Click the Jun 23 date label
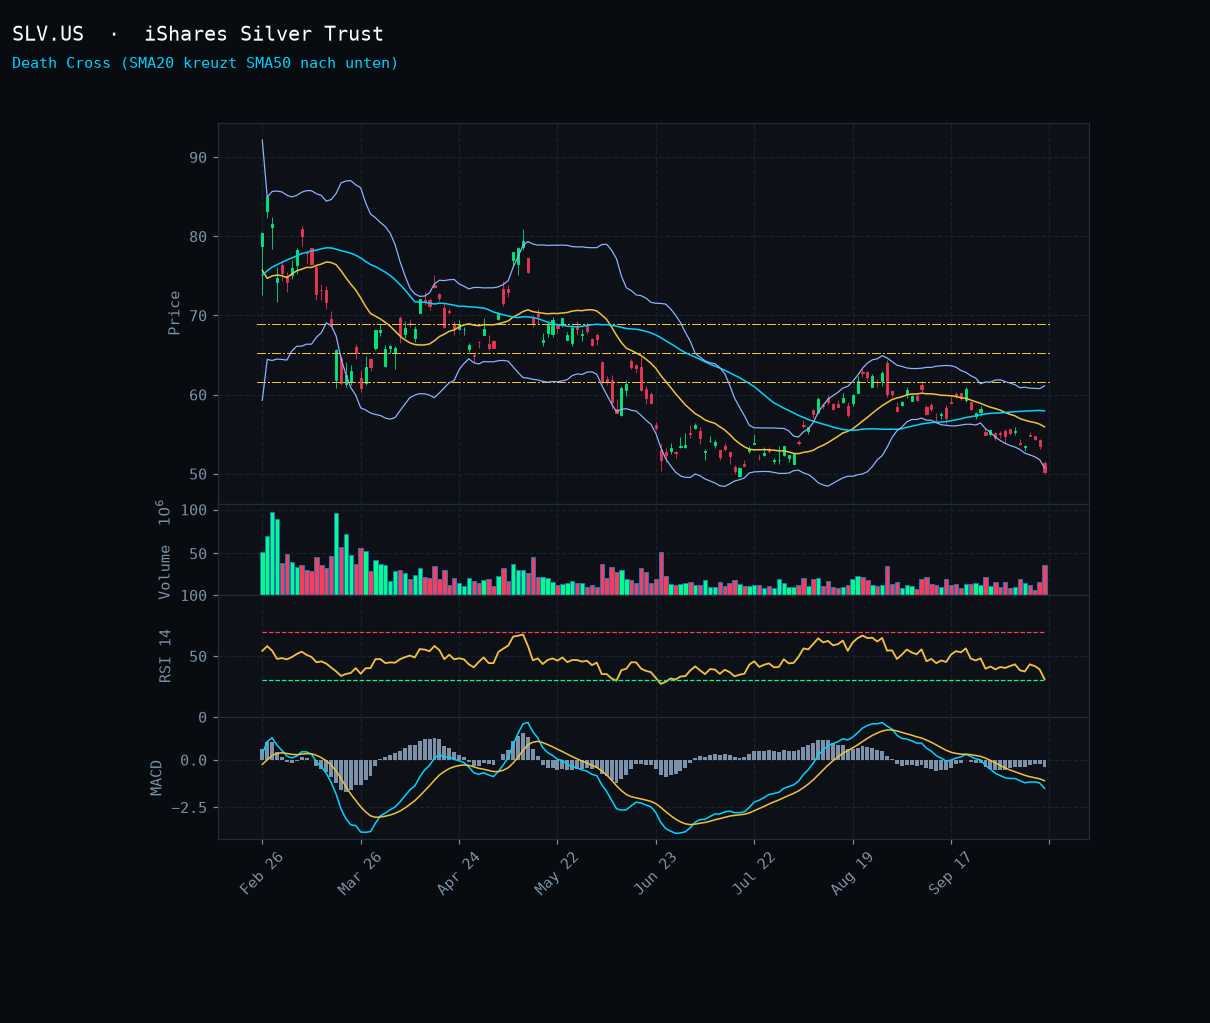This screenshot has width=1210, height=1023. (x=656, y=874)
